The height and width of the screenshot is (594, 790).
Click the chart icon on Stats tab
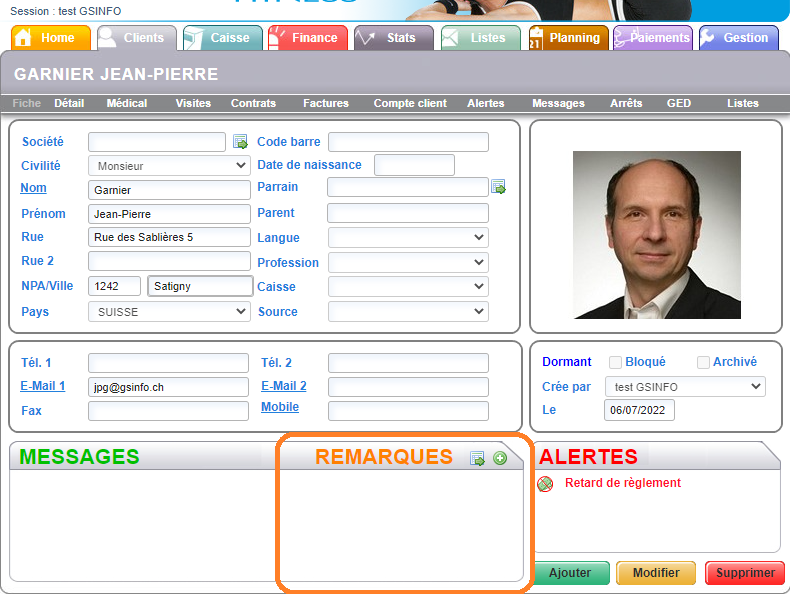point(366,38)
